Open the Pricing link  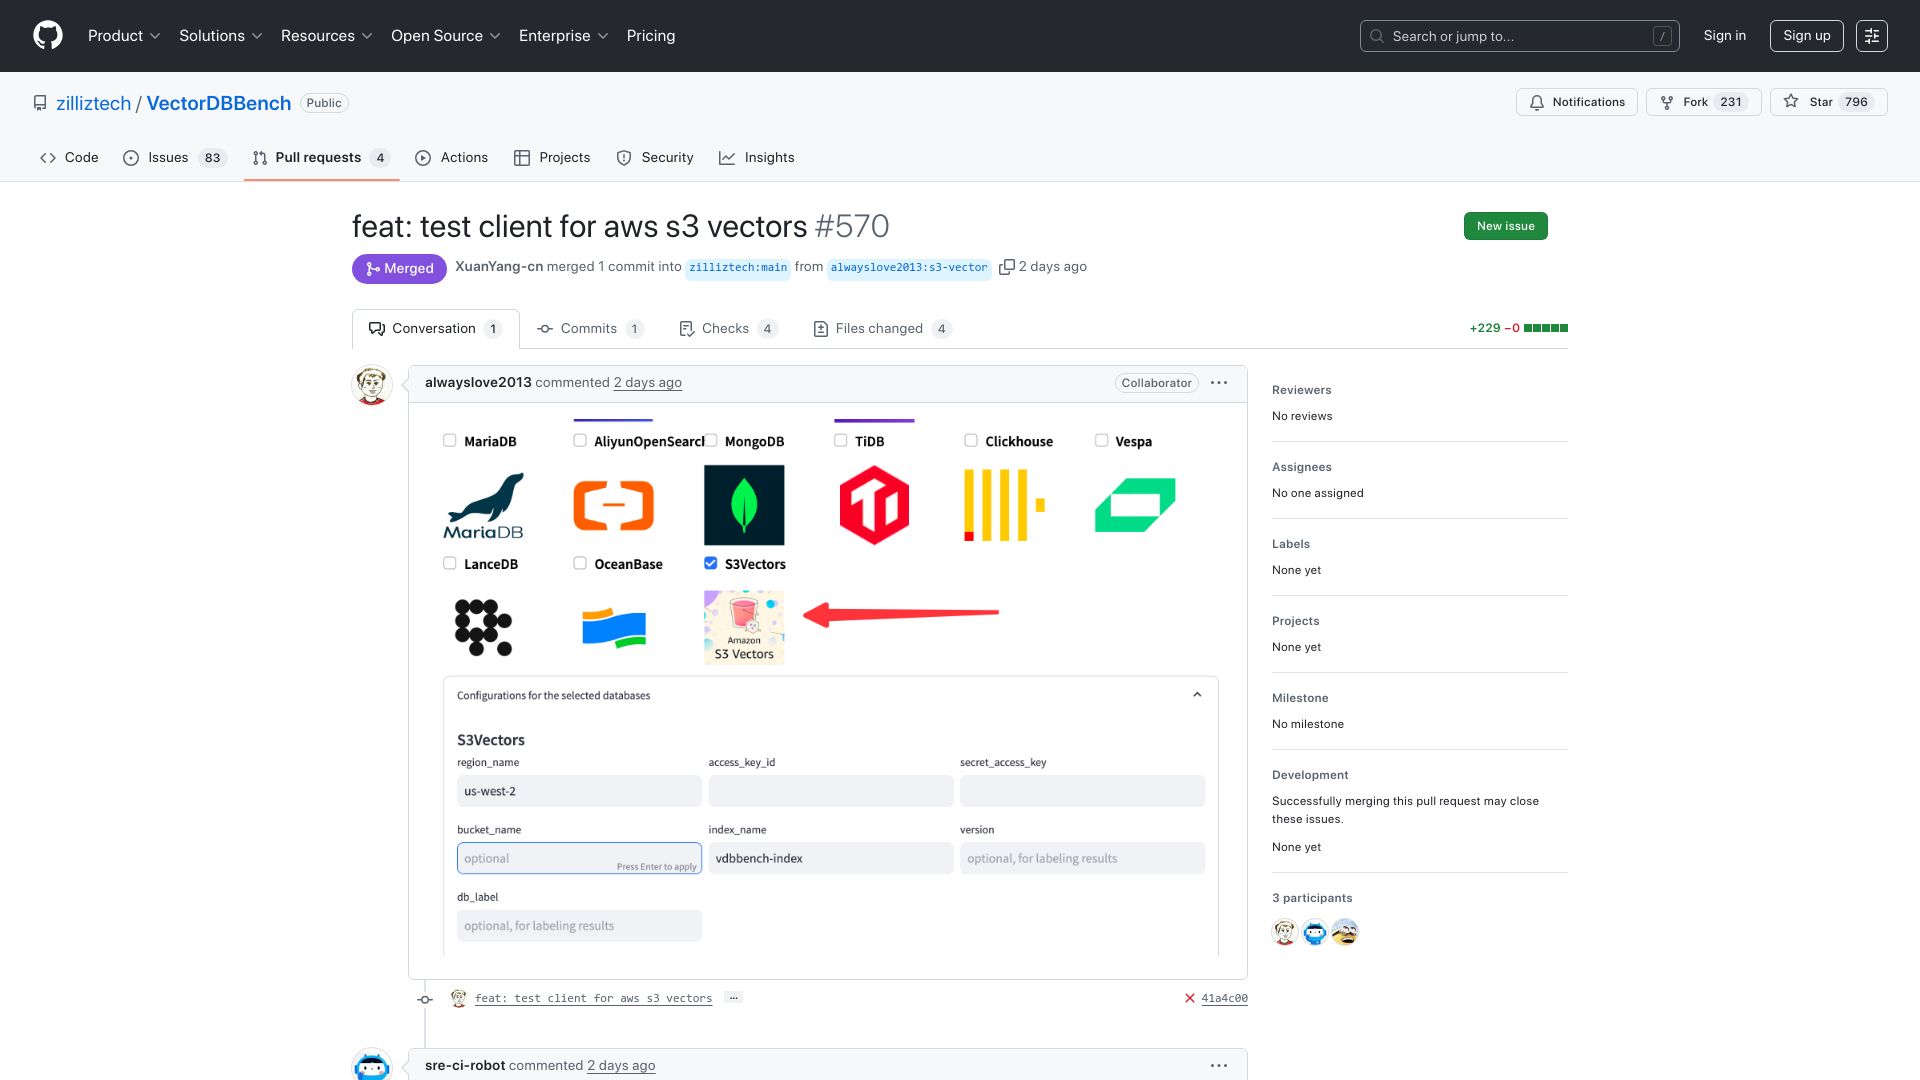pos(651,36)
